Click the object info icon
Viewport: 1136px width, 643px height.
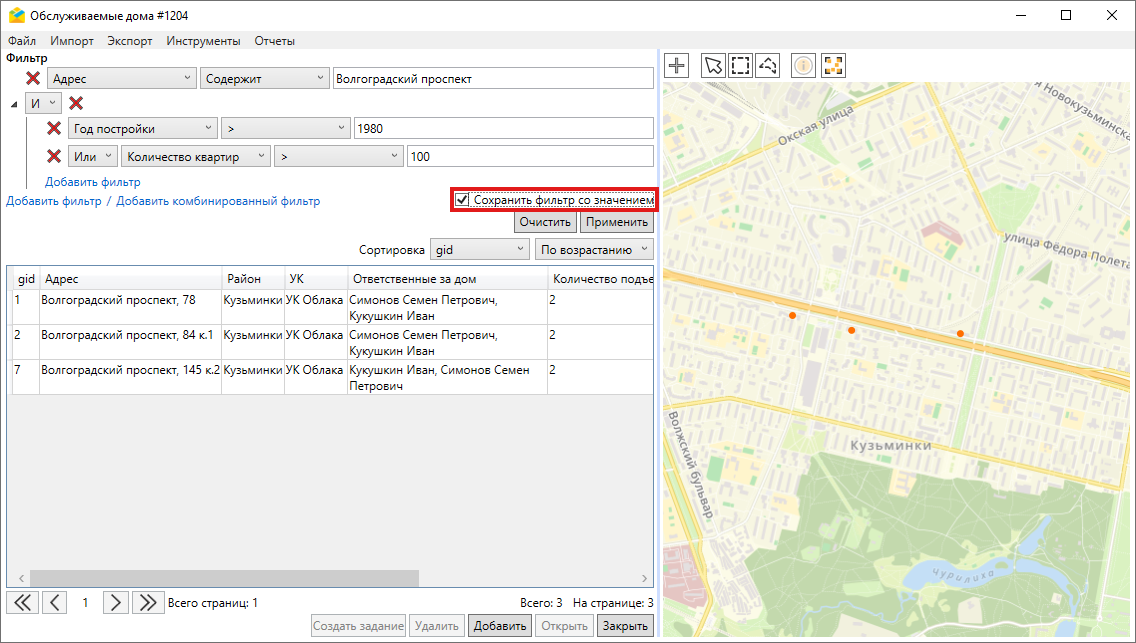[x=803, y=66]
